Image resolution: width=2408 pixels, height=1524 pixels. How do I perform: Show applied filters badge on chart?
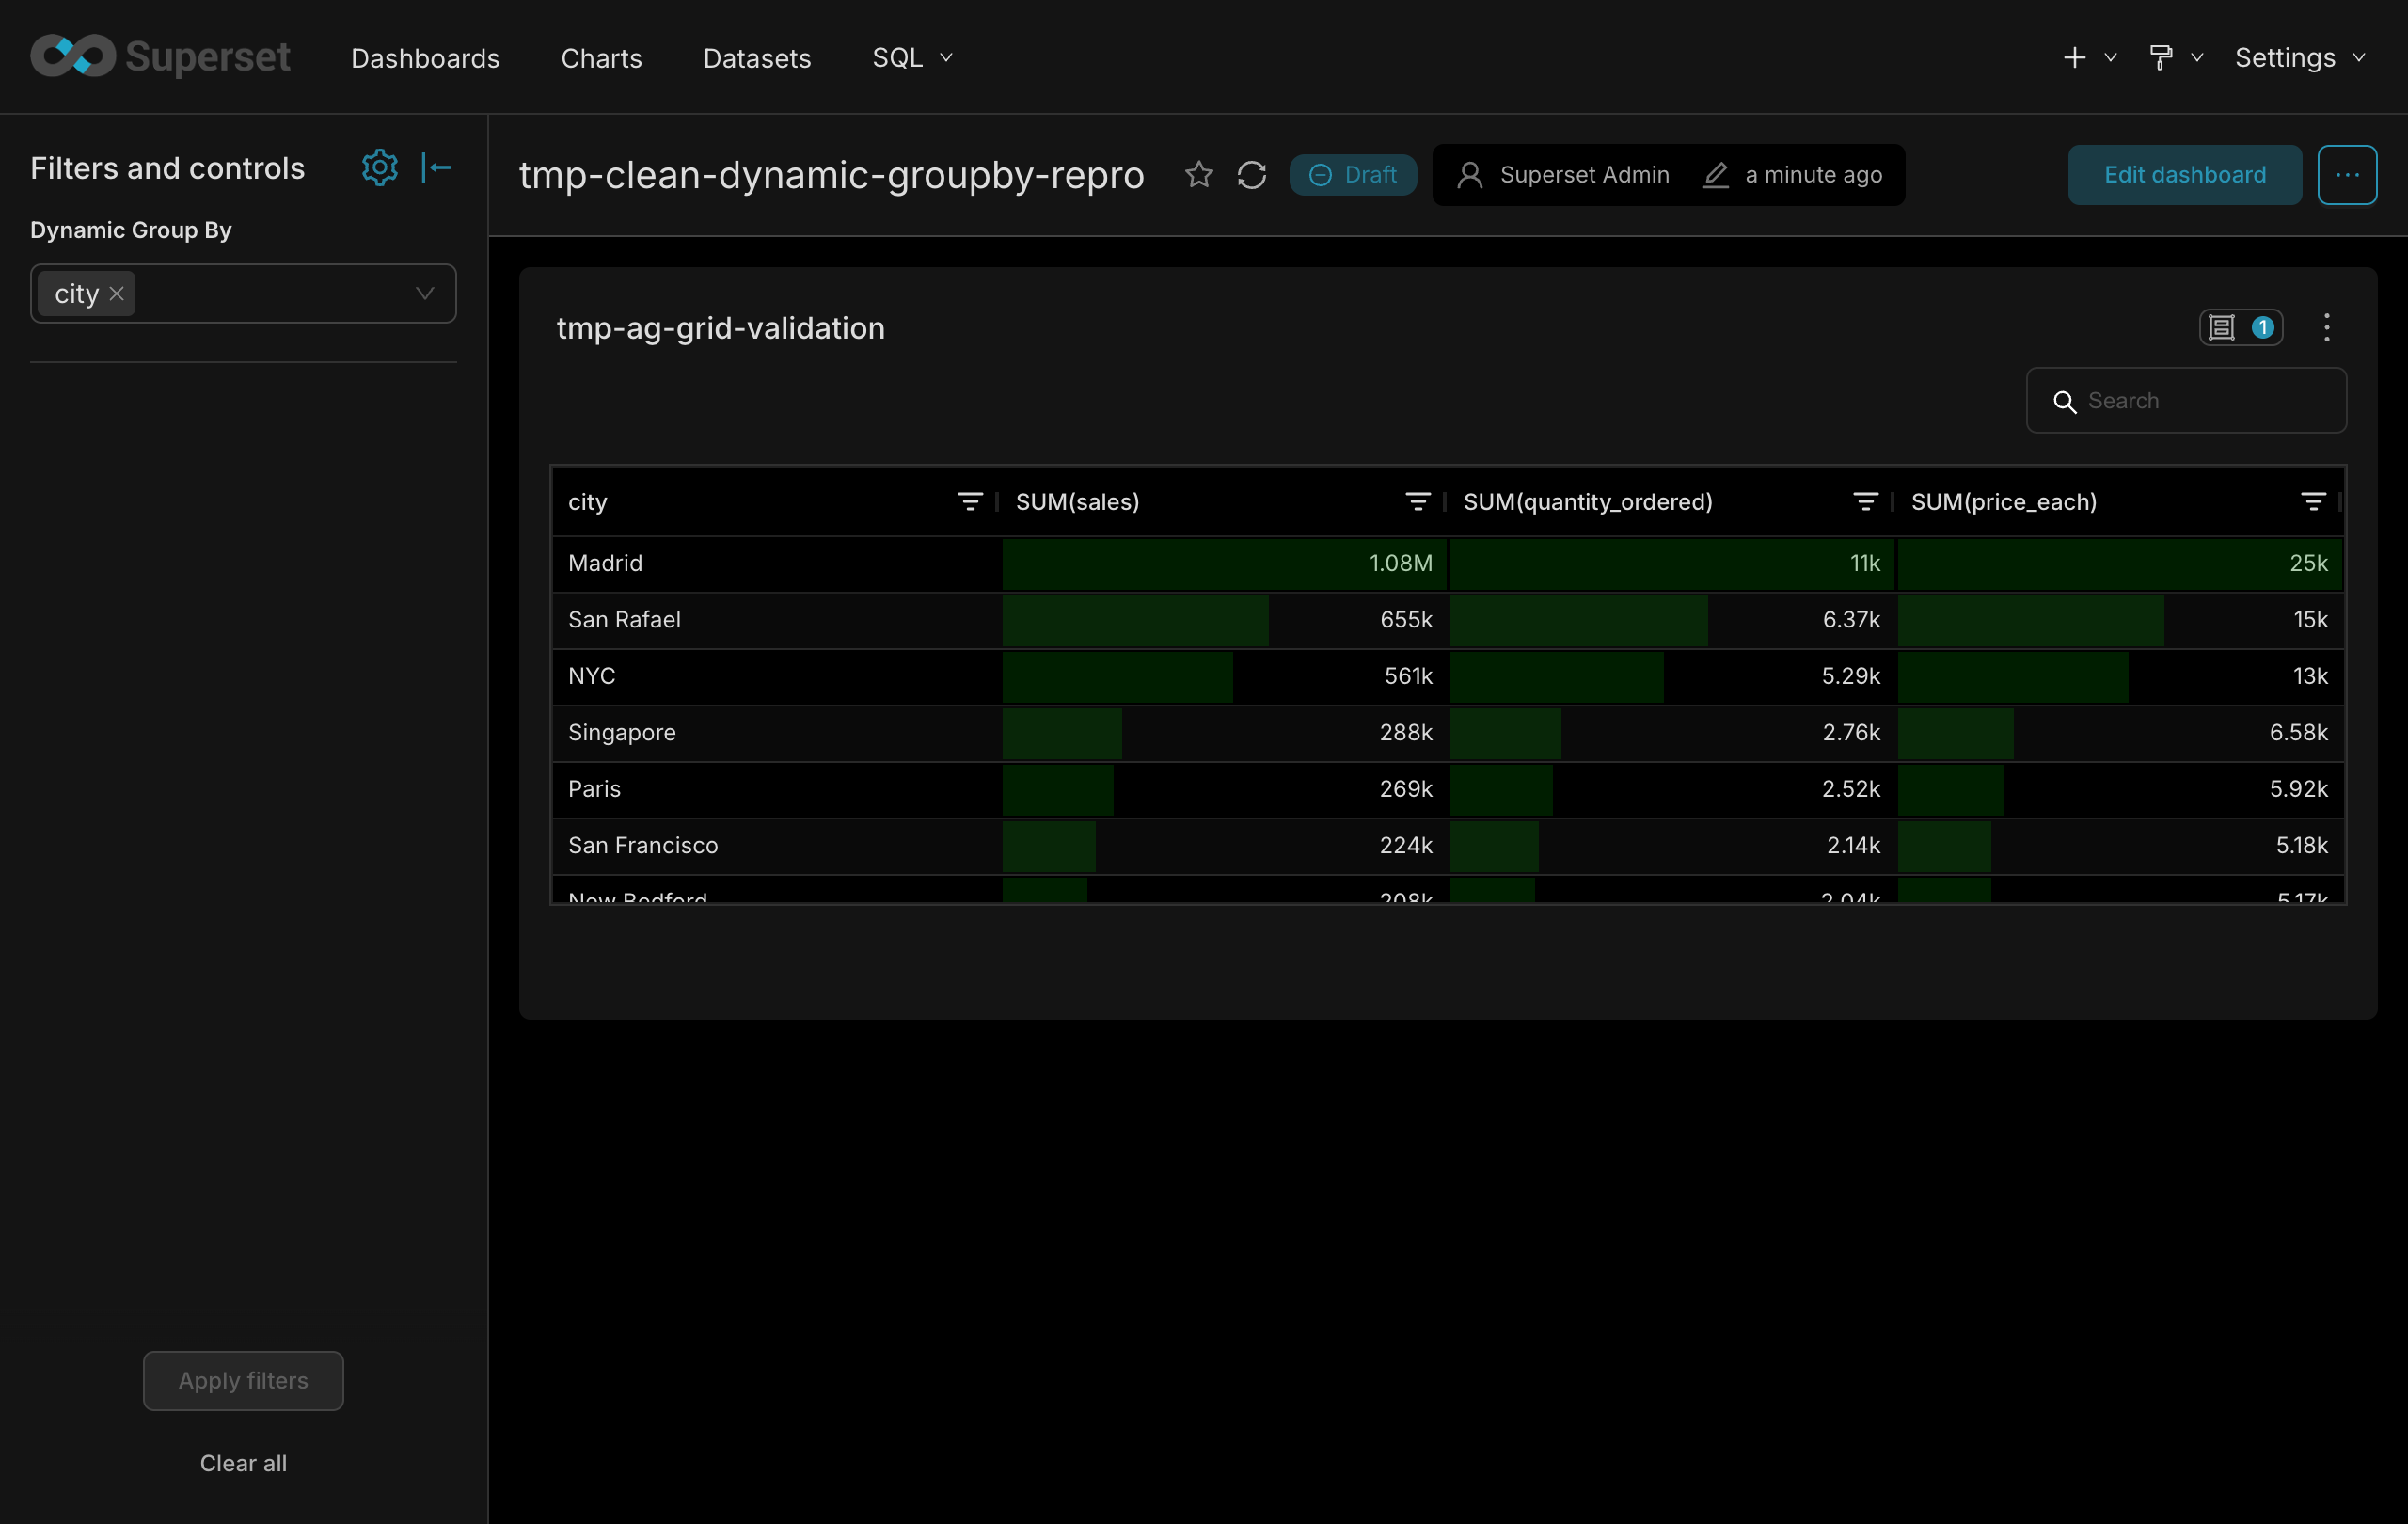click(x=2240, y=327)
